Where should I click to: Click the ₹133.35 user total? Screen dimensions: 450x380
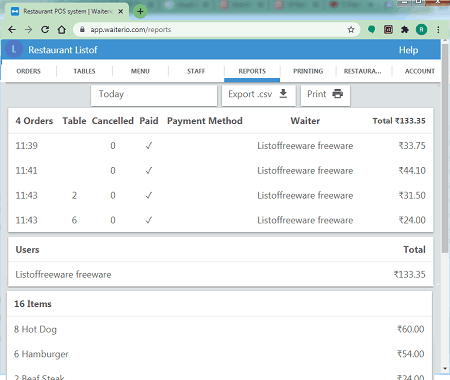coord(410,275)
